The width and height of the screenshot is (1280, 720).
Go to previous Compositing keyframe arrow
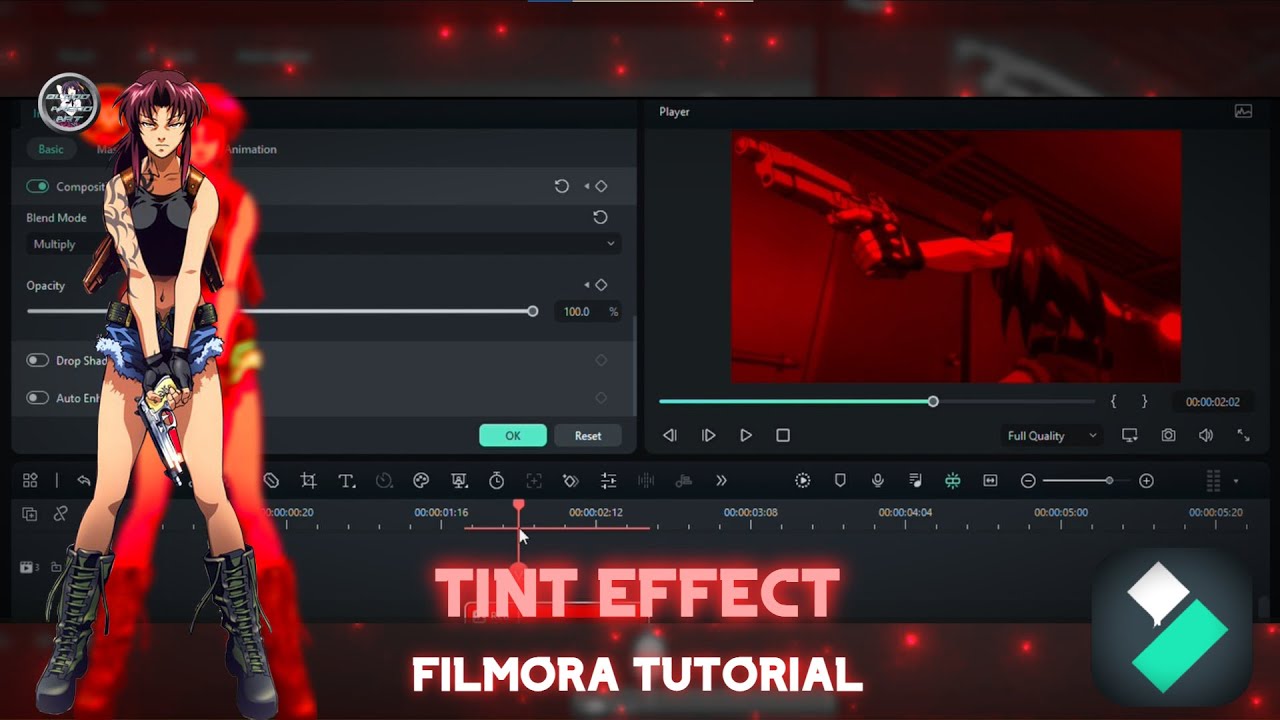(x=587, y=186)
